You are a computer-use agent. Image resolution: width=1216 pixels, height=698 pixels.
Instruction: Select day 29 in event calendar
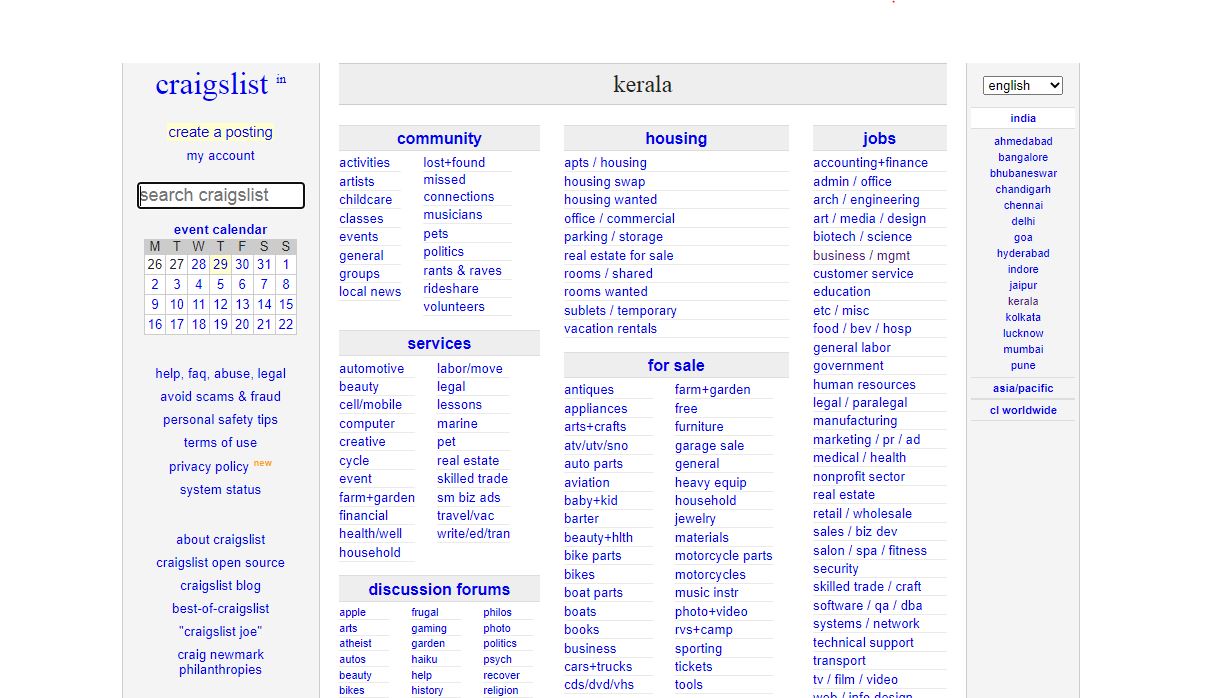pos(220,265)
